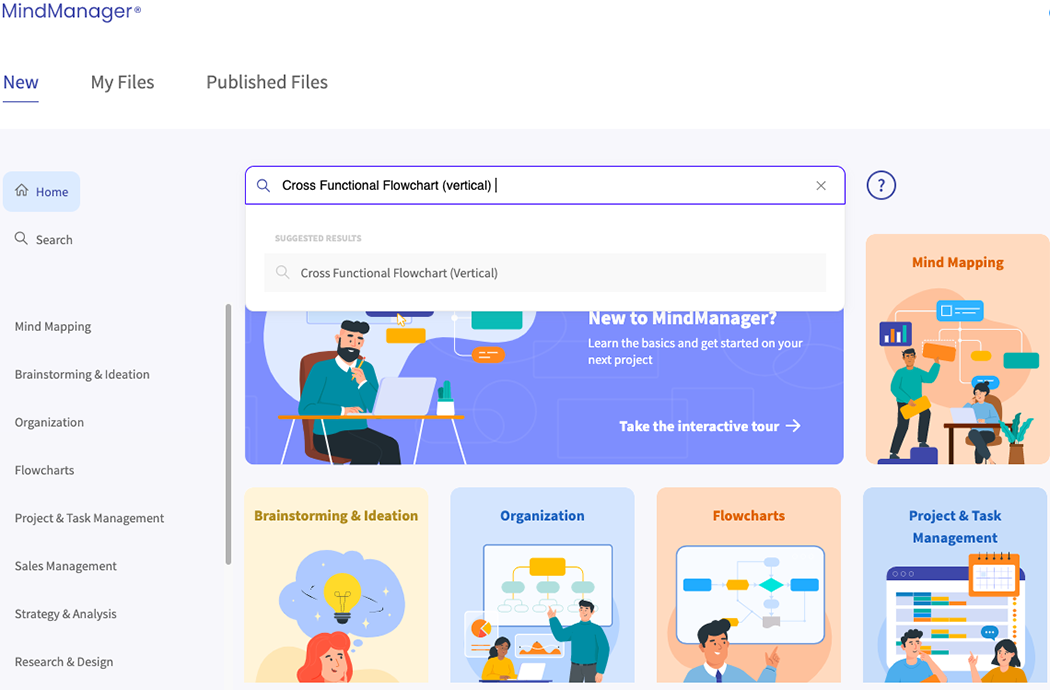1050x690 pixels.
Task: Click the Home icon in the sidebar
Action: pyautogui.click(x=22, y=191)
